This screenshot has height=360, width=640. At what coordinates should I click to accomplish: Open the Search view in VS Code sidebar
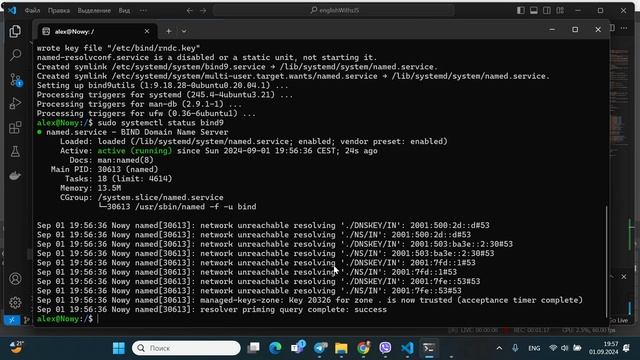click(x=15, y=55)
